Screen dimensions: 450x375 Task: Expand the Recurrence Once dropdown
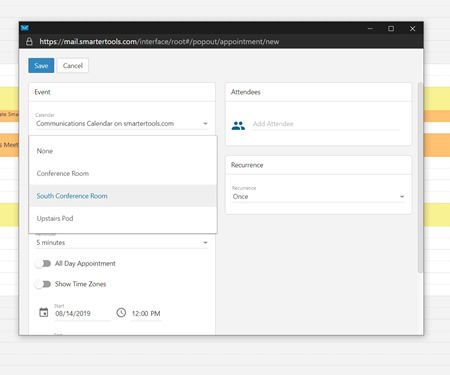point(319,197)
